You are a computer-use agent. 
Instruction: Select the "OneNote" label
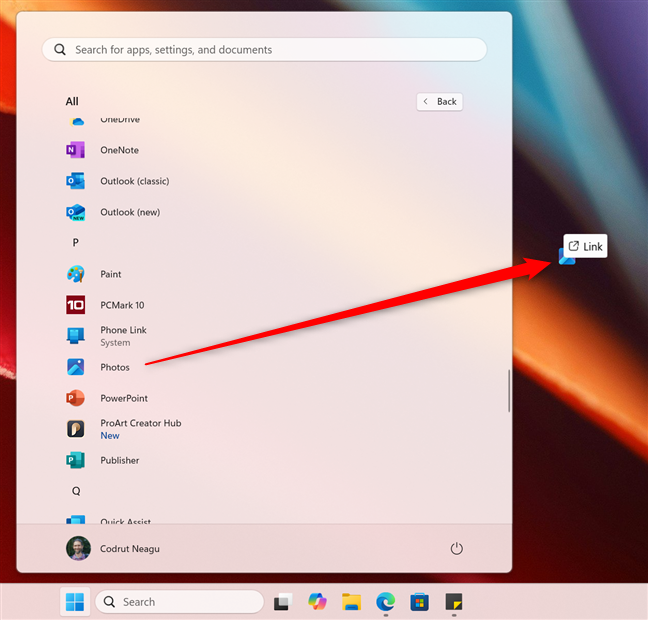119,150
